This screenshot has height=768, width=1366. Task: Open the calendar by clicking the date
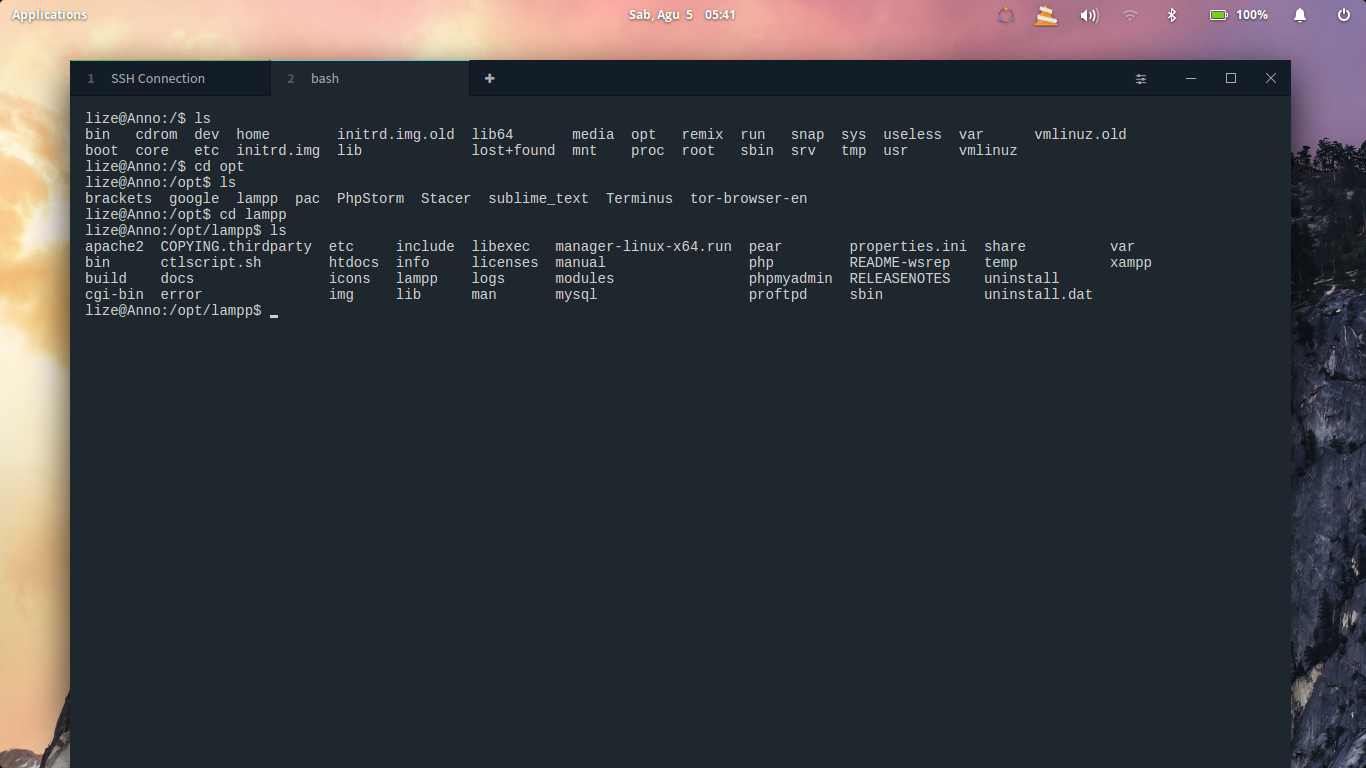(x=683, y=15)
